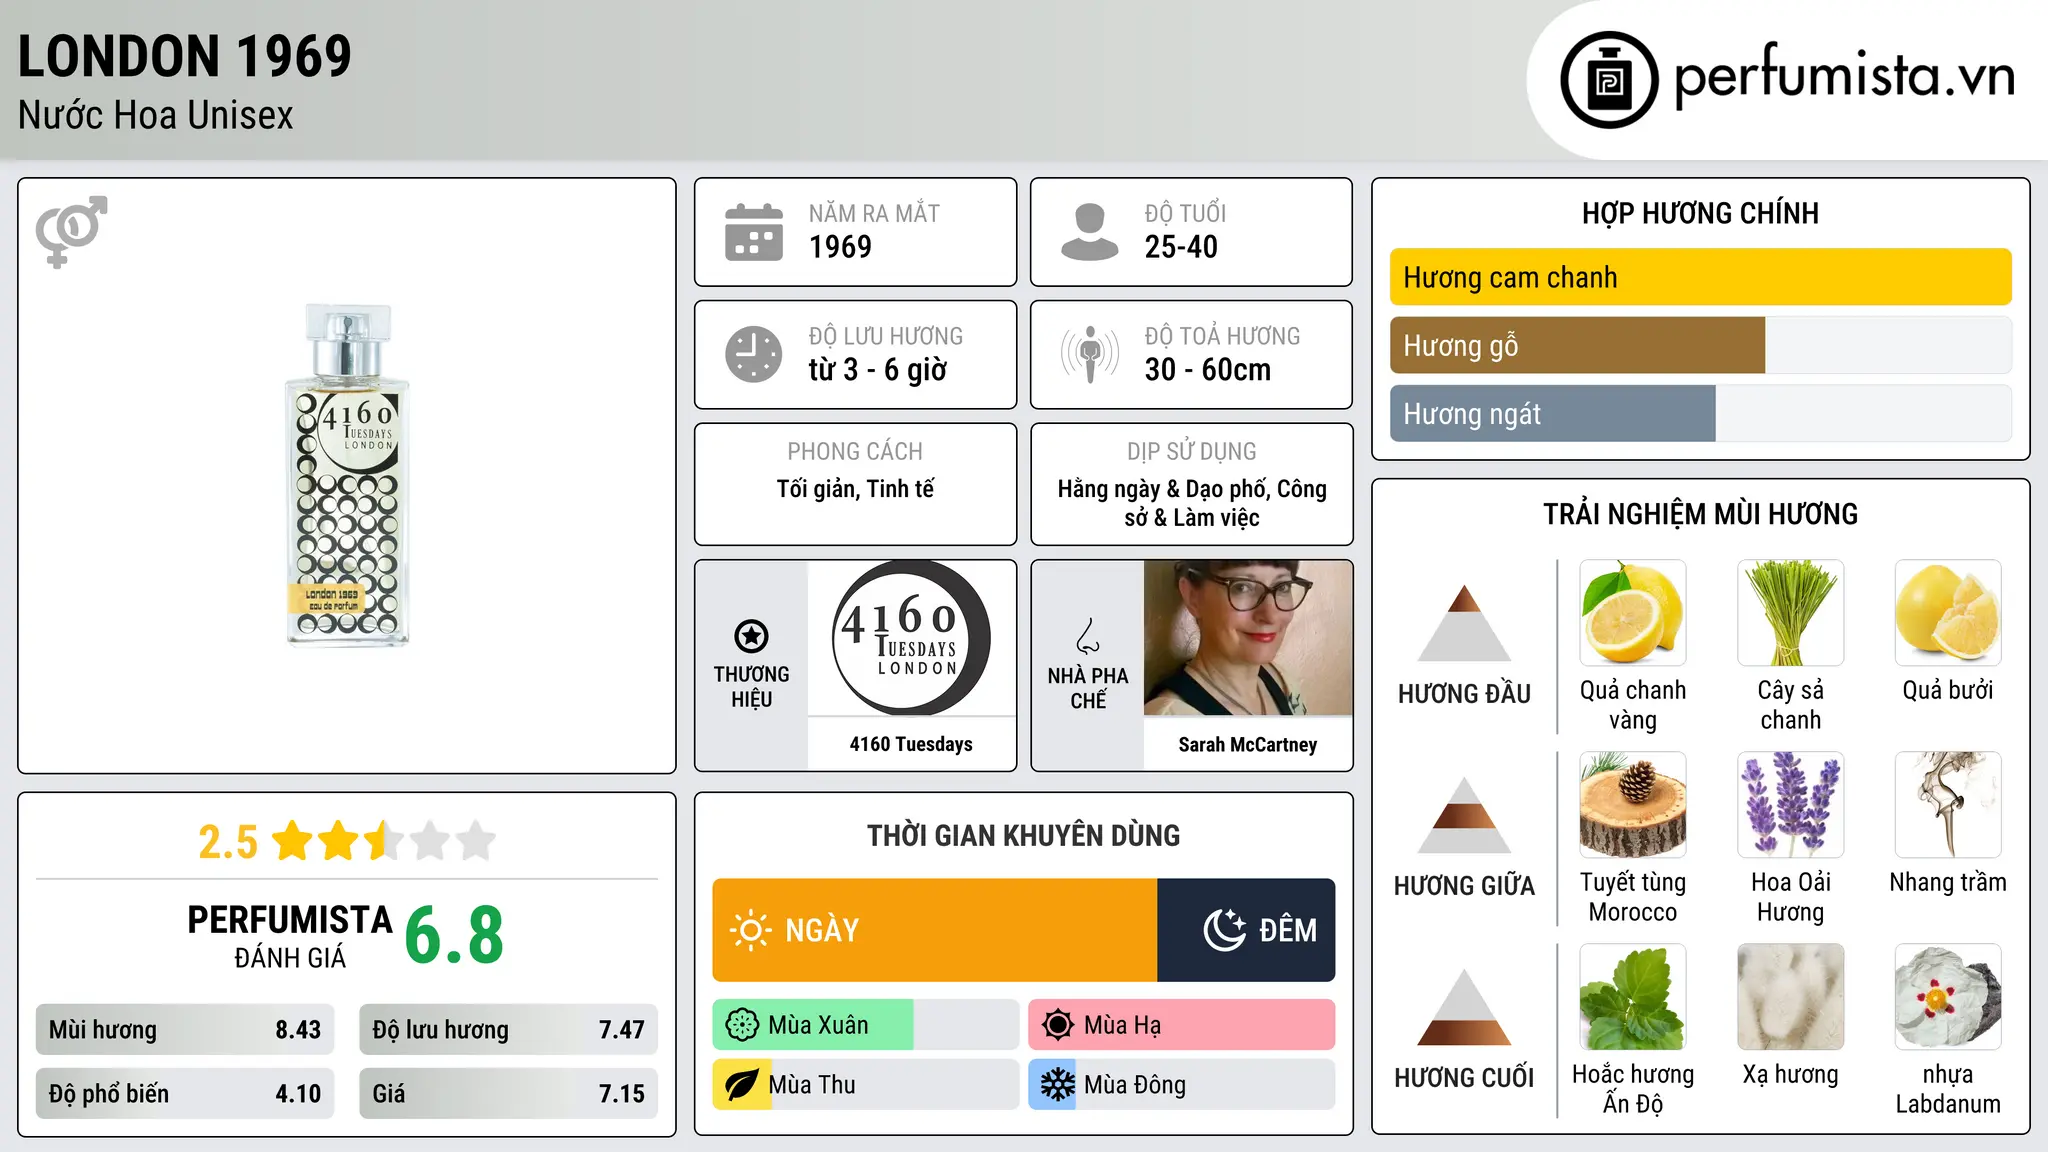This screenshot has width=2048, height=1152.
Task: Click the Đêm nighttime segment
Action: pyautogui.click(x=1246, y=930)
